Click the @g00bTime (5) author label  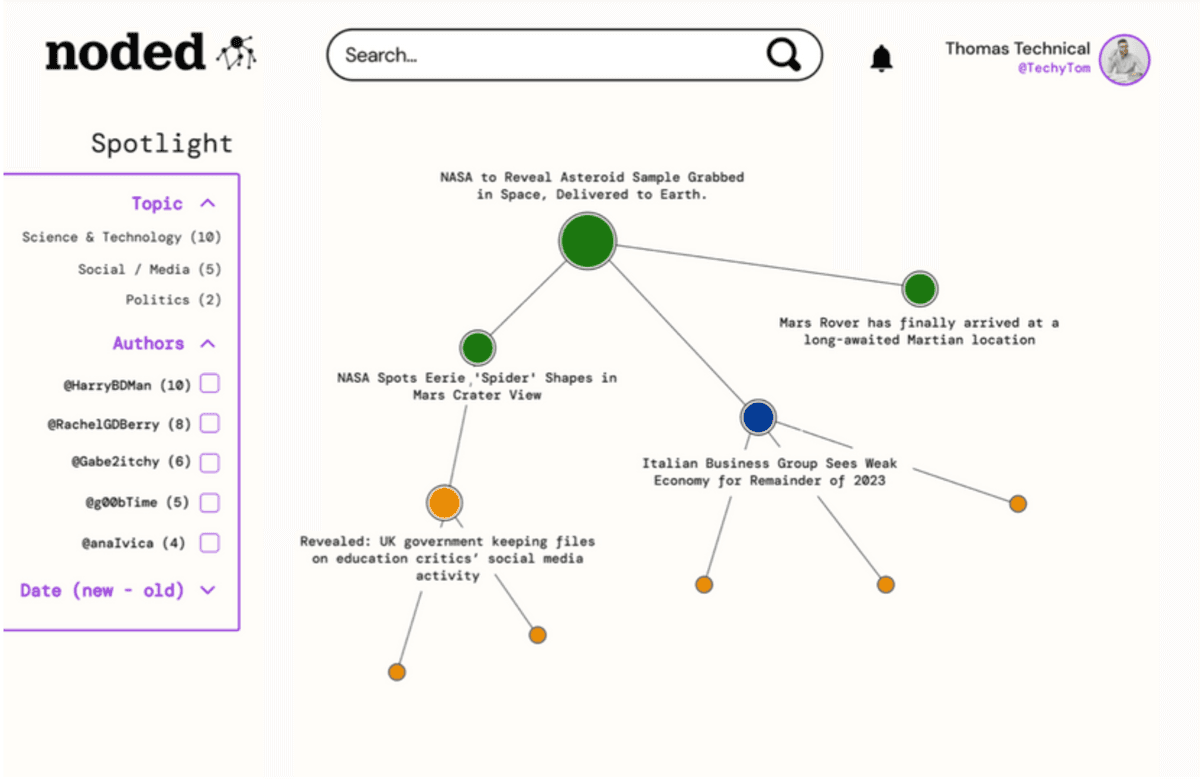pos(138,503)
